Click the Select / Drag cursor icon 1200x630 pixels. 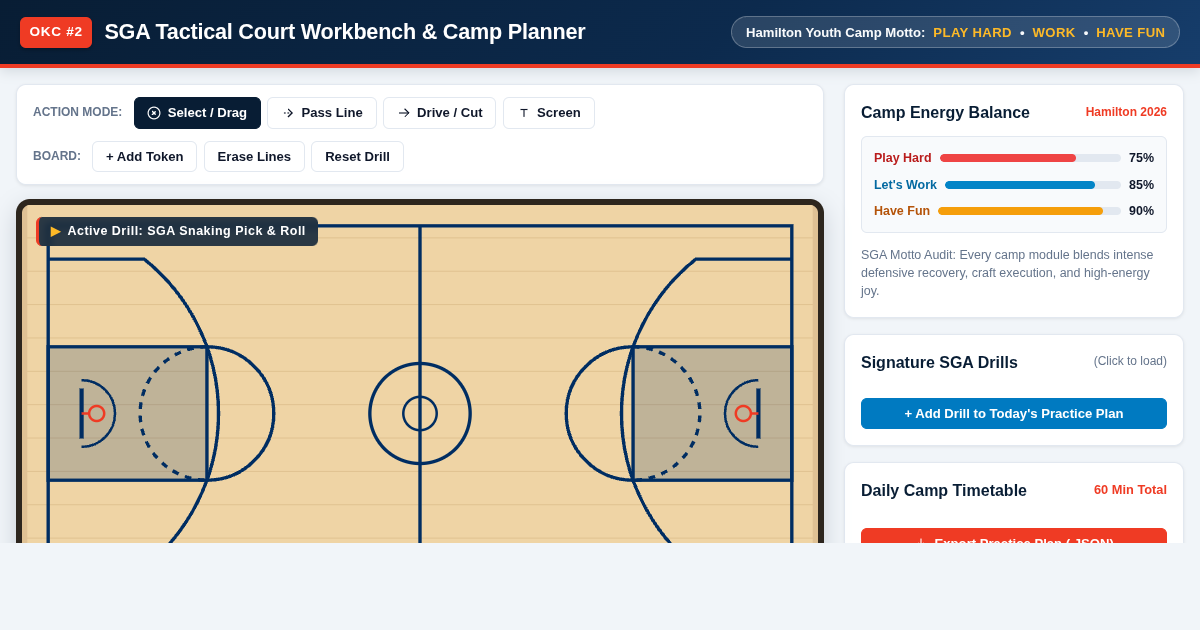154,113
